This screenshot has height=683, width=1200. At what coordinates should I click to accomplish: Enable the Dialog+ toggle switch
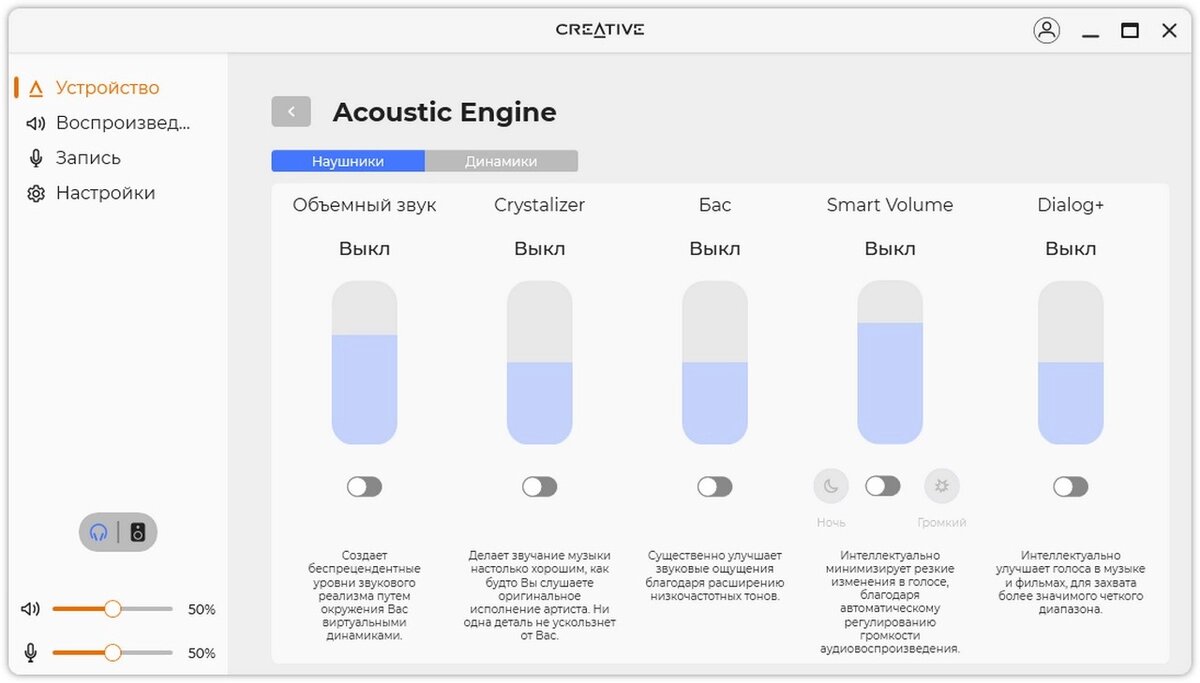tap(1070, 487)
